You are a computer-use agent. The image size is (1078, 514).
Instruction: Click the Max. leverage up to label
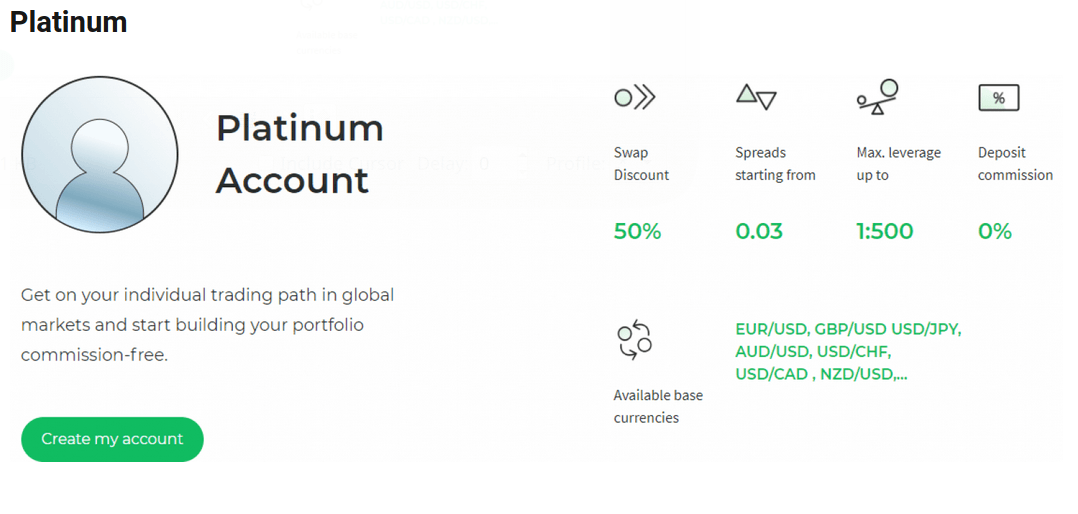coord(899,164)
